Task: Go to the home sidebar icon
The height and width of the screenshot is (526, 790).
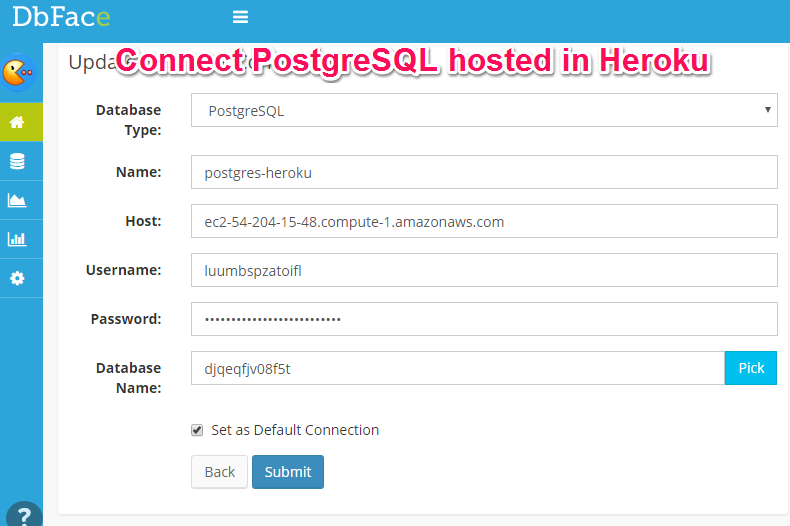Action: click(17, 122)
